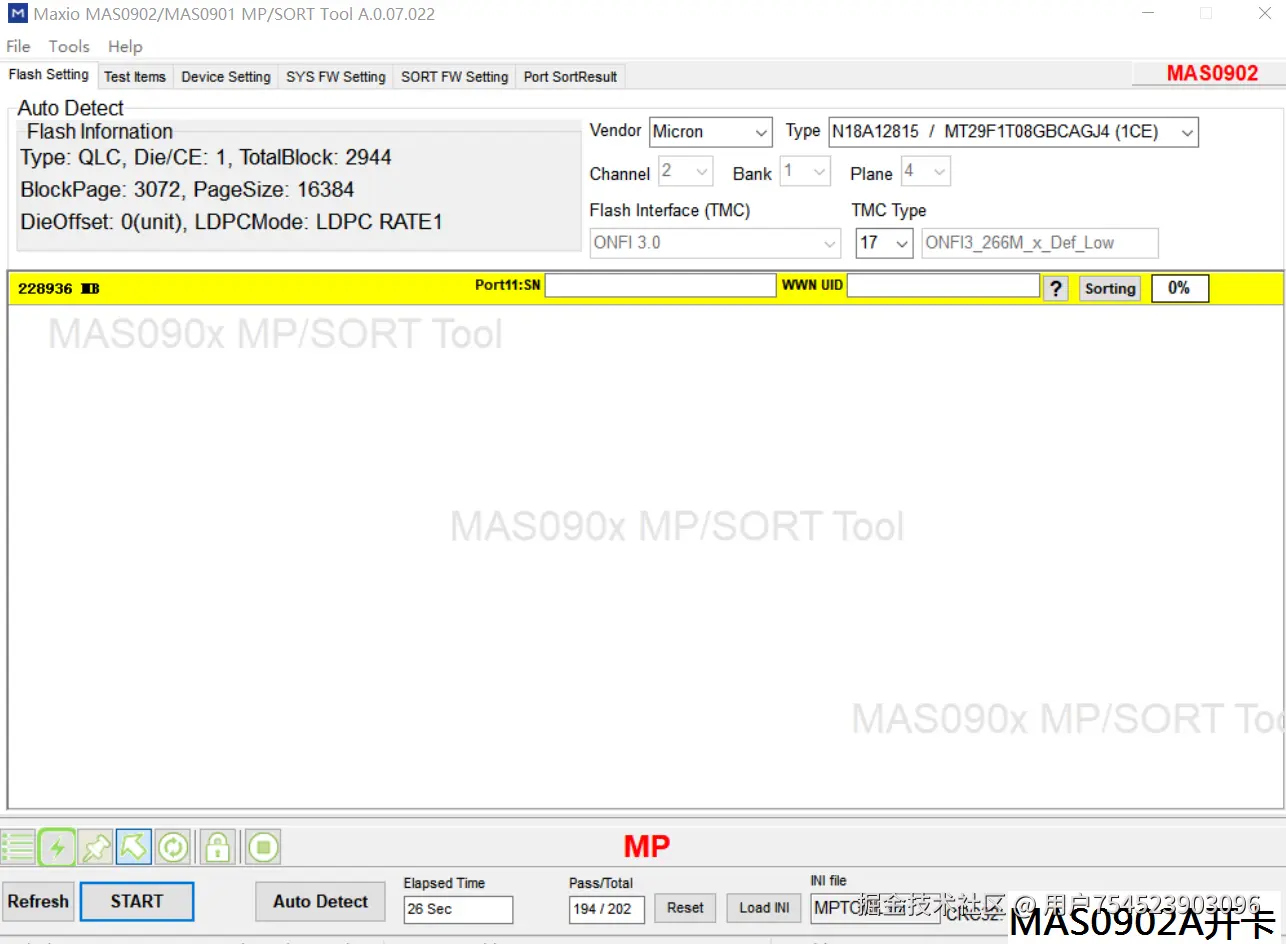This screenshot has height=944, width=1286.
Task: Open the Port SortResult tab
Action: pos(571,77)
